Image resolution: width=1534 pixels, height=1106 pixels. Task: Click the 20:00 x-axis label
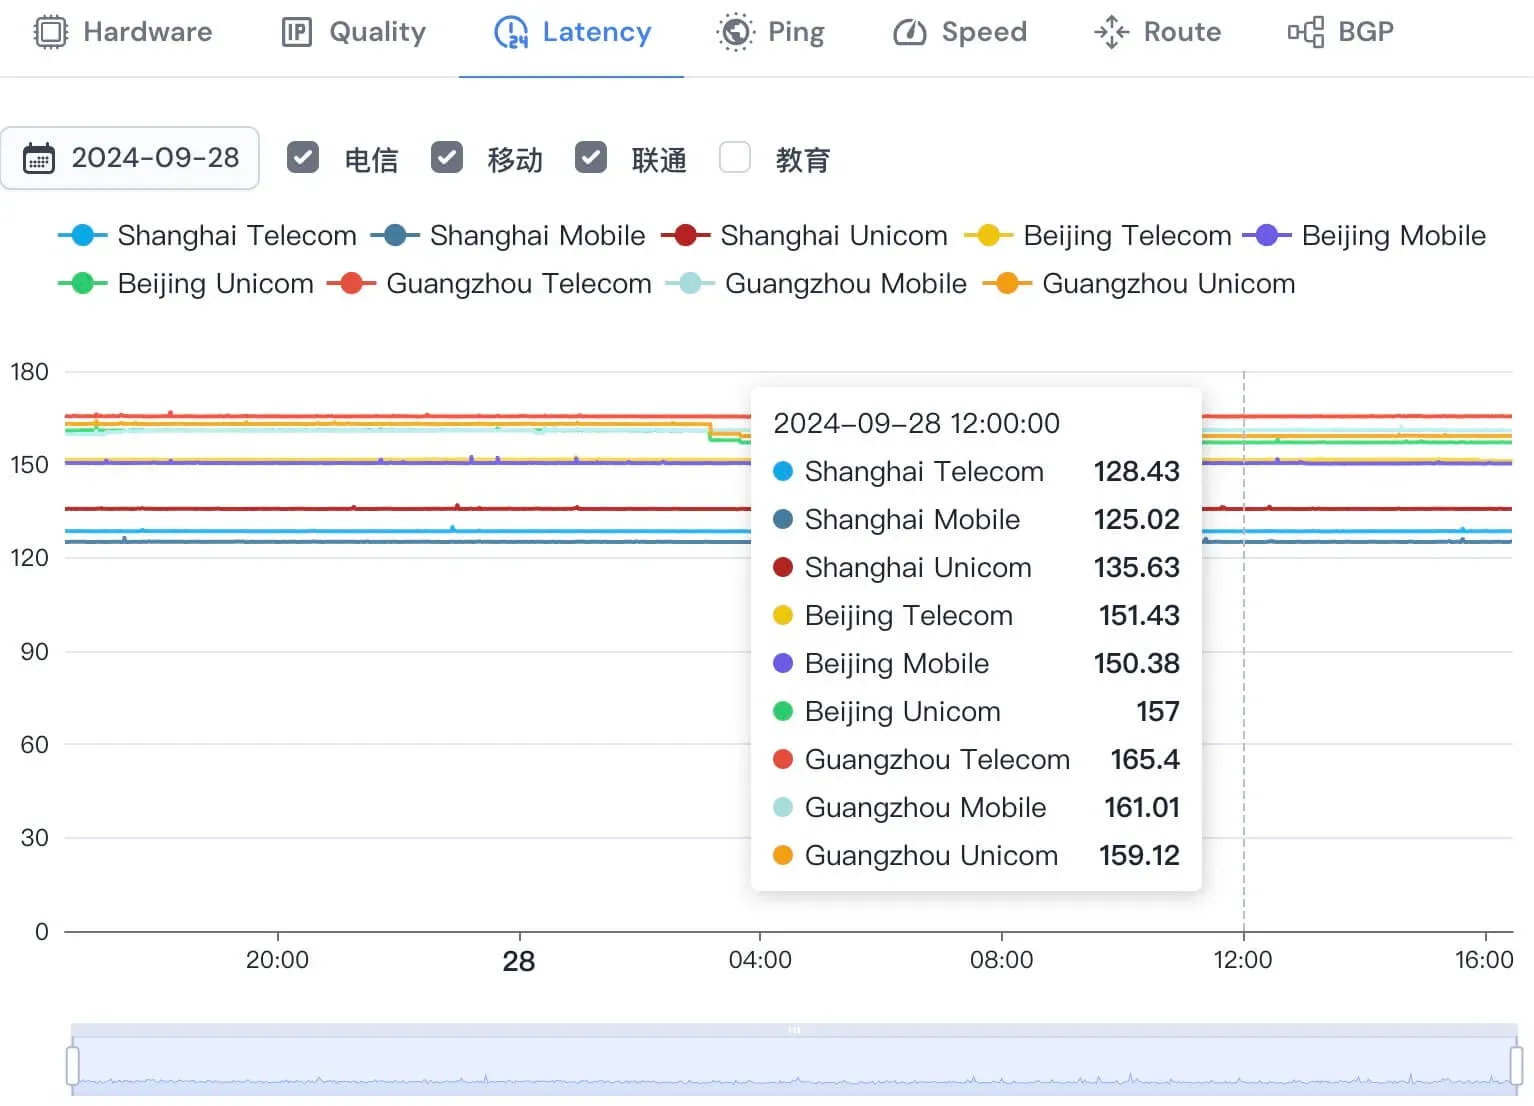click(x=277, y=961)
